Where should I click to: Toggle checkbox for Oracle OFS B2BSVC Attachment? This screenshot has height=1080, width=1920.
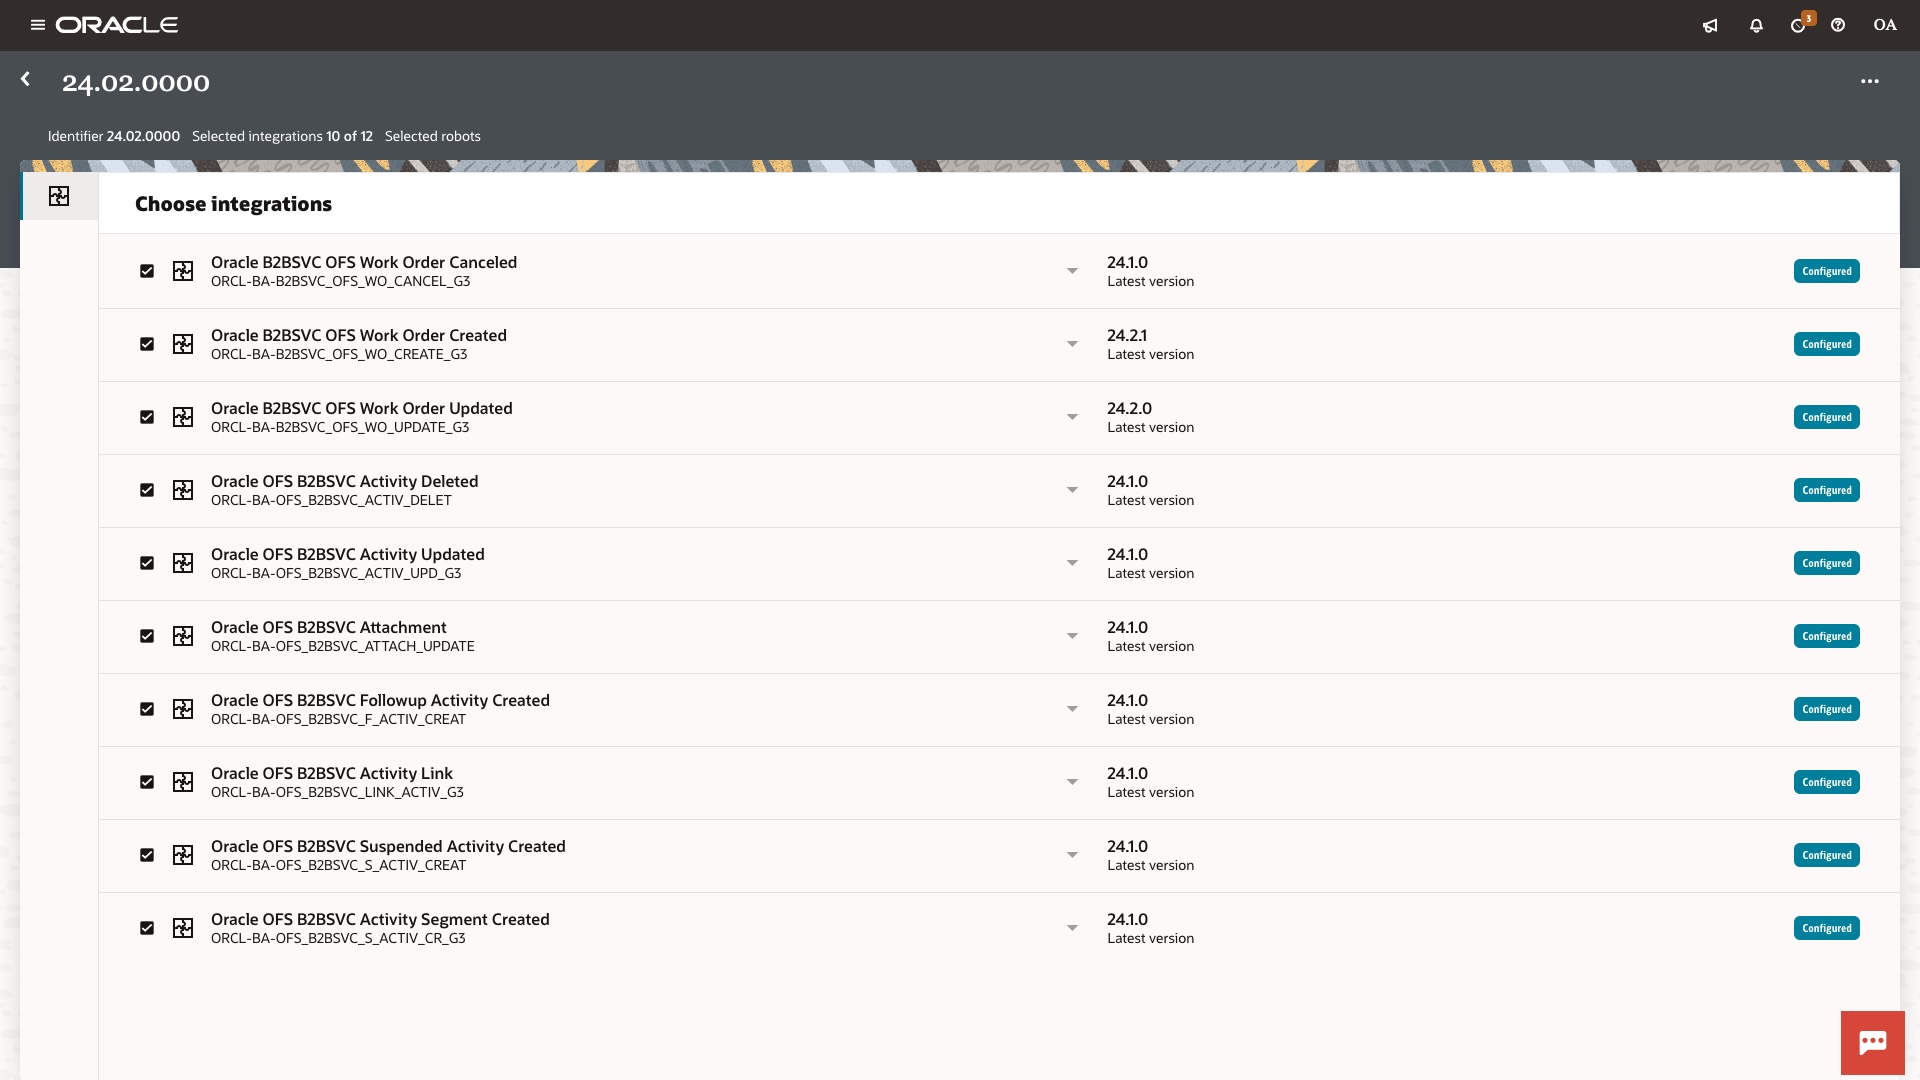(147, 636)
